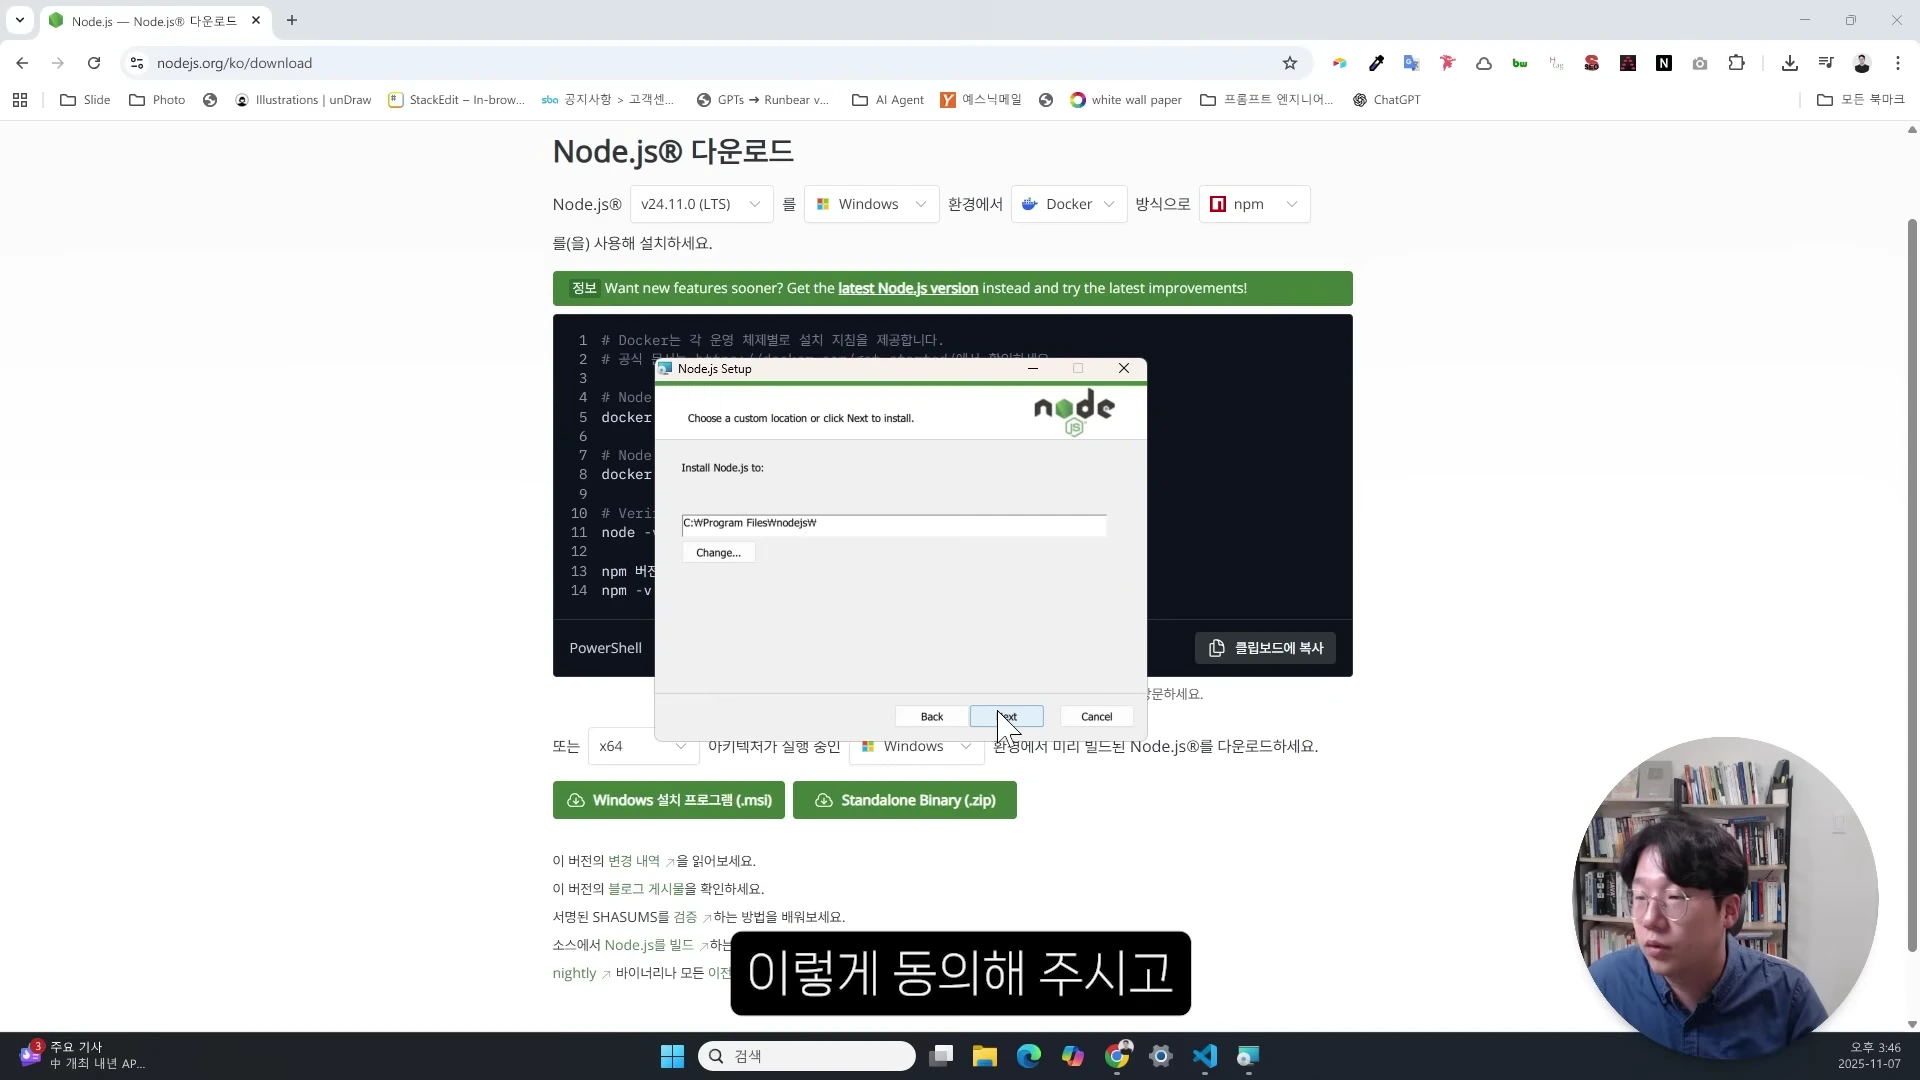Open File Explorer from taskbar
The width and height of the screenshot is (1920, 1080).
(985, 1056)
